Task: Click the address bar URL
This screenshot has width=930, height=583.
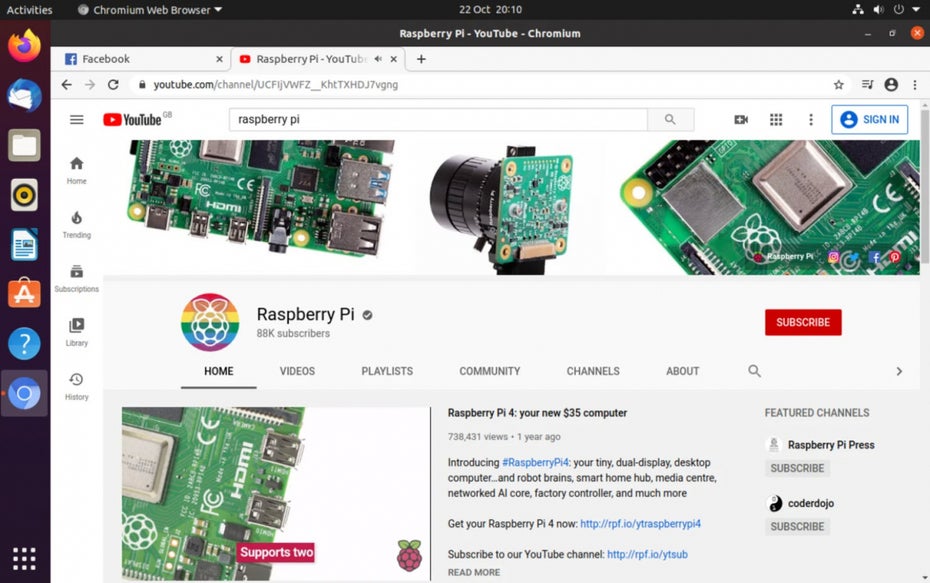Action: pos(276,85)
